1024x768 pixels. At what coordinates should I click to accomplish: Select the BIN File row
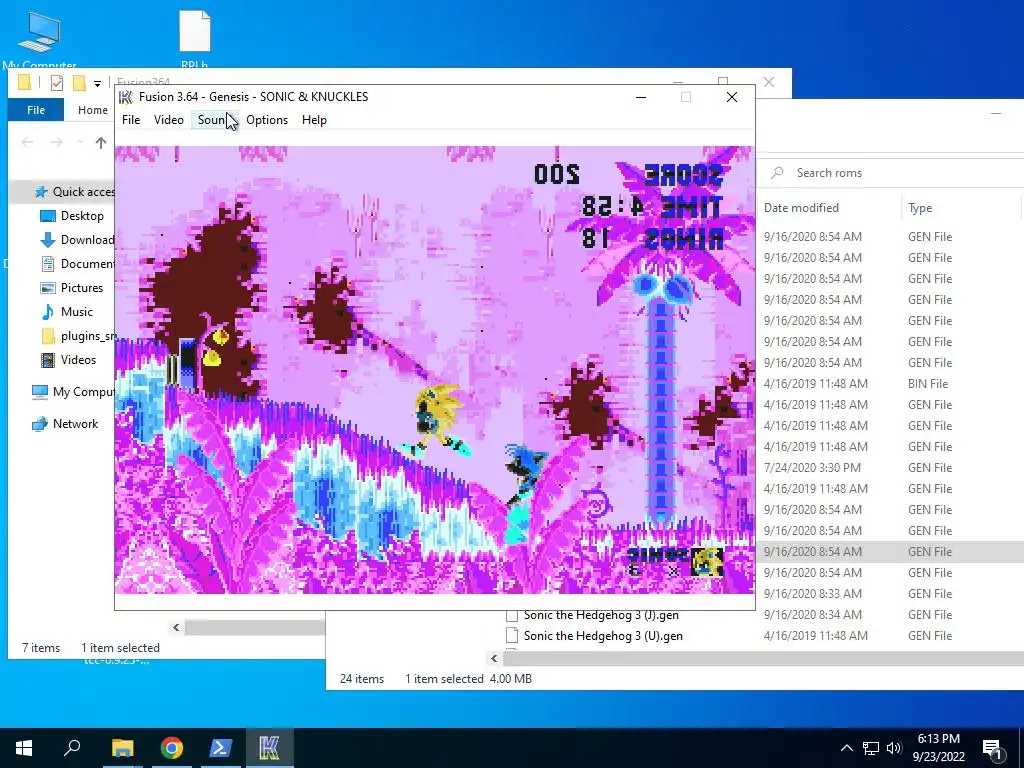click(891, 383)
